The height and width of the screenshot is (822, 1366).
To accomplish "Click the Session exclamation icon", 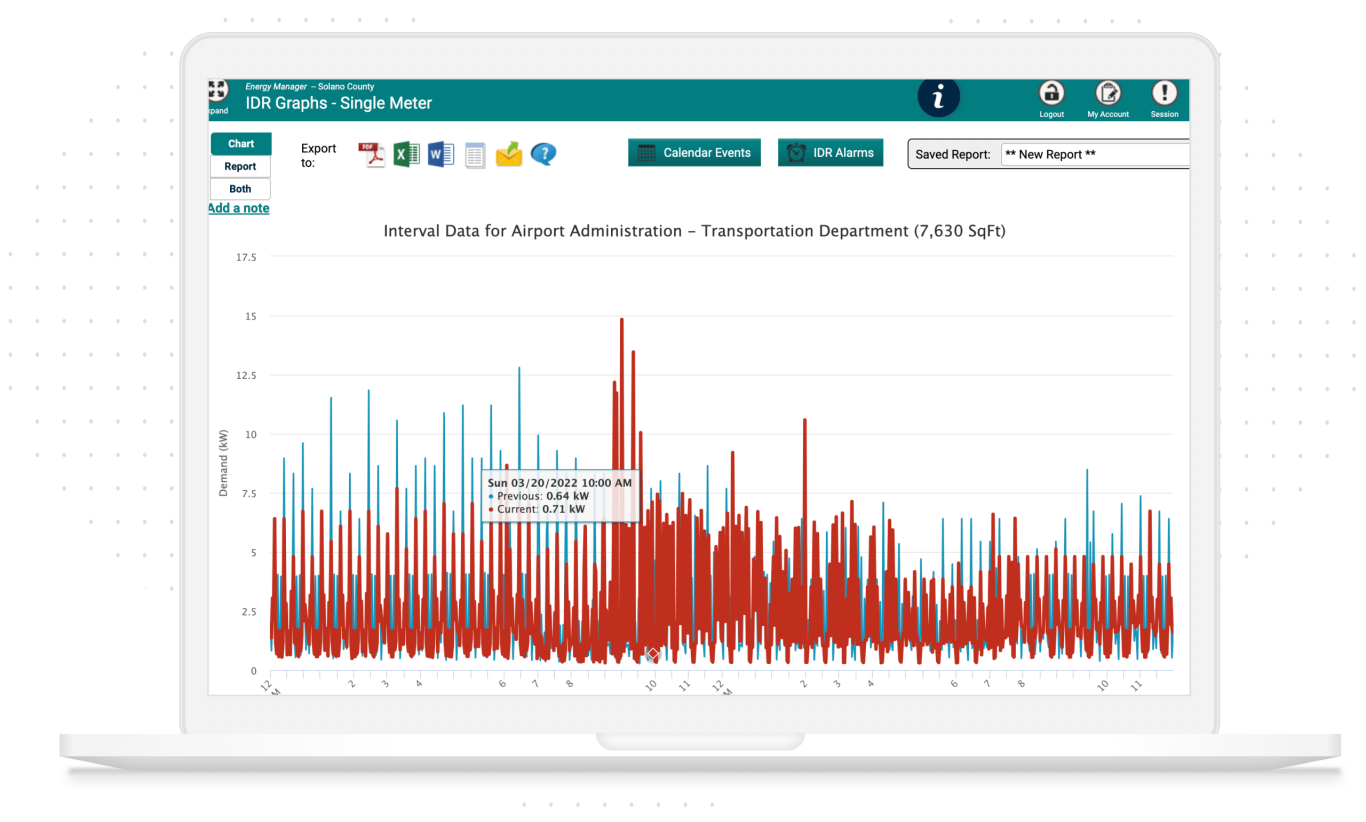I will point(1164,93).
